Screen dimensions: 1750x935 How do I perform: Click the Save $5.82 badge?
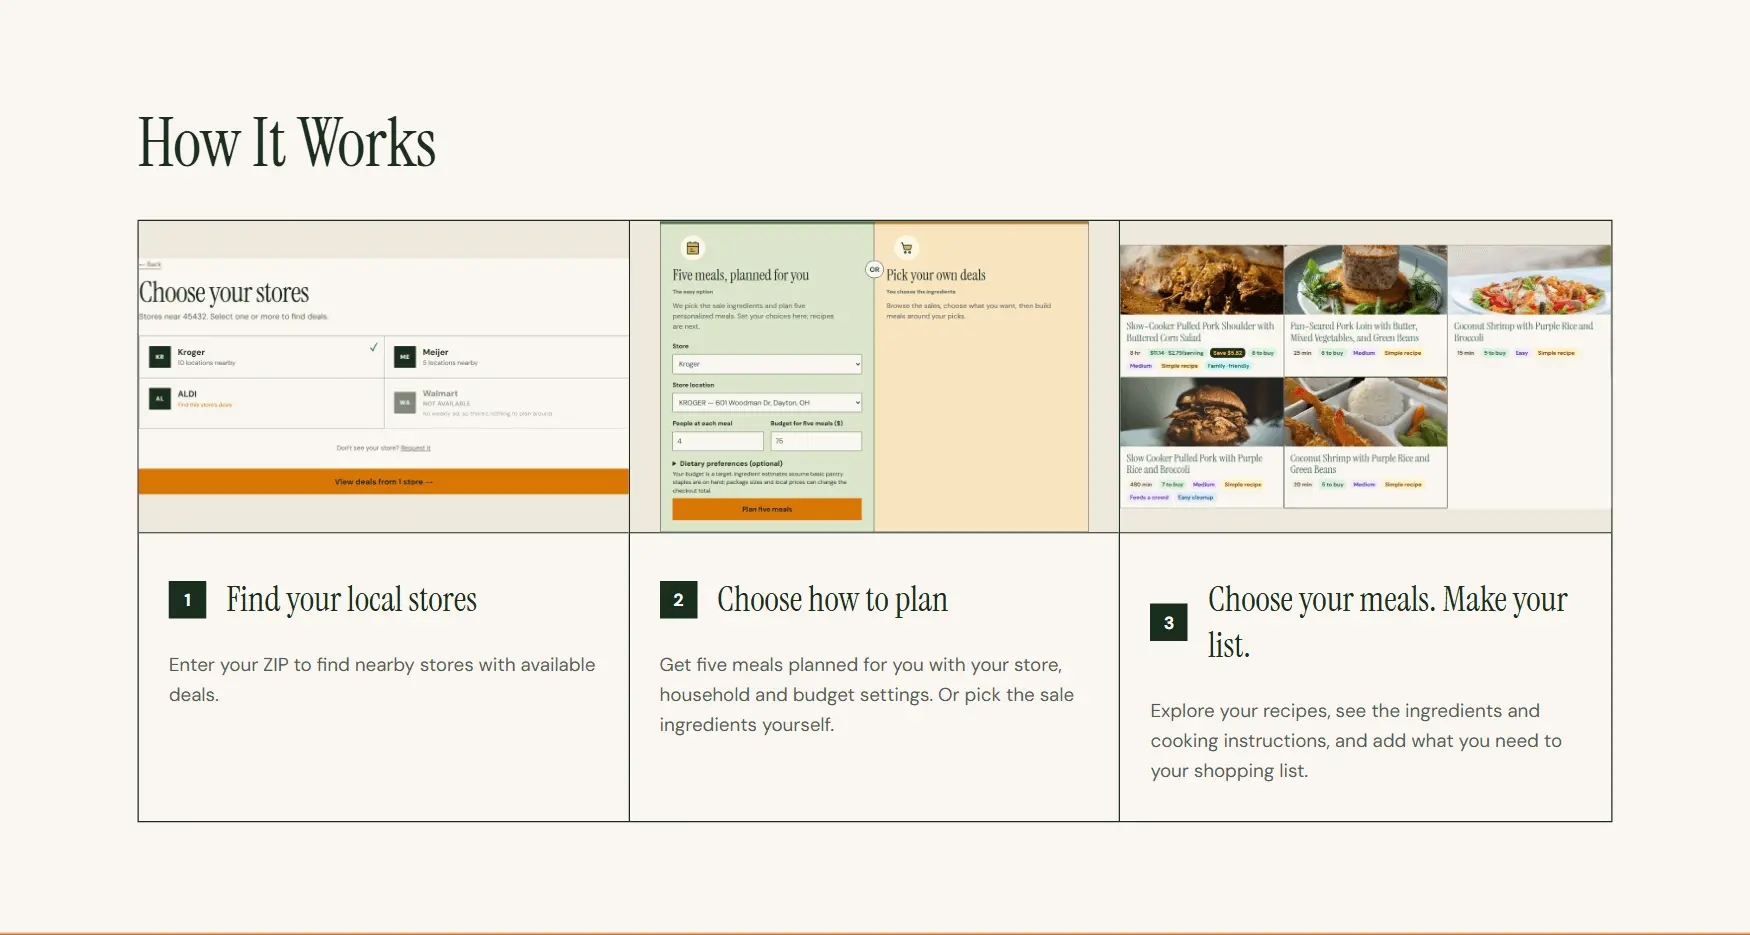point(1227,353)
